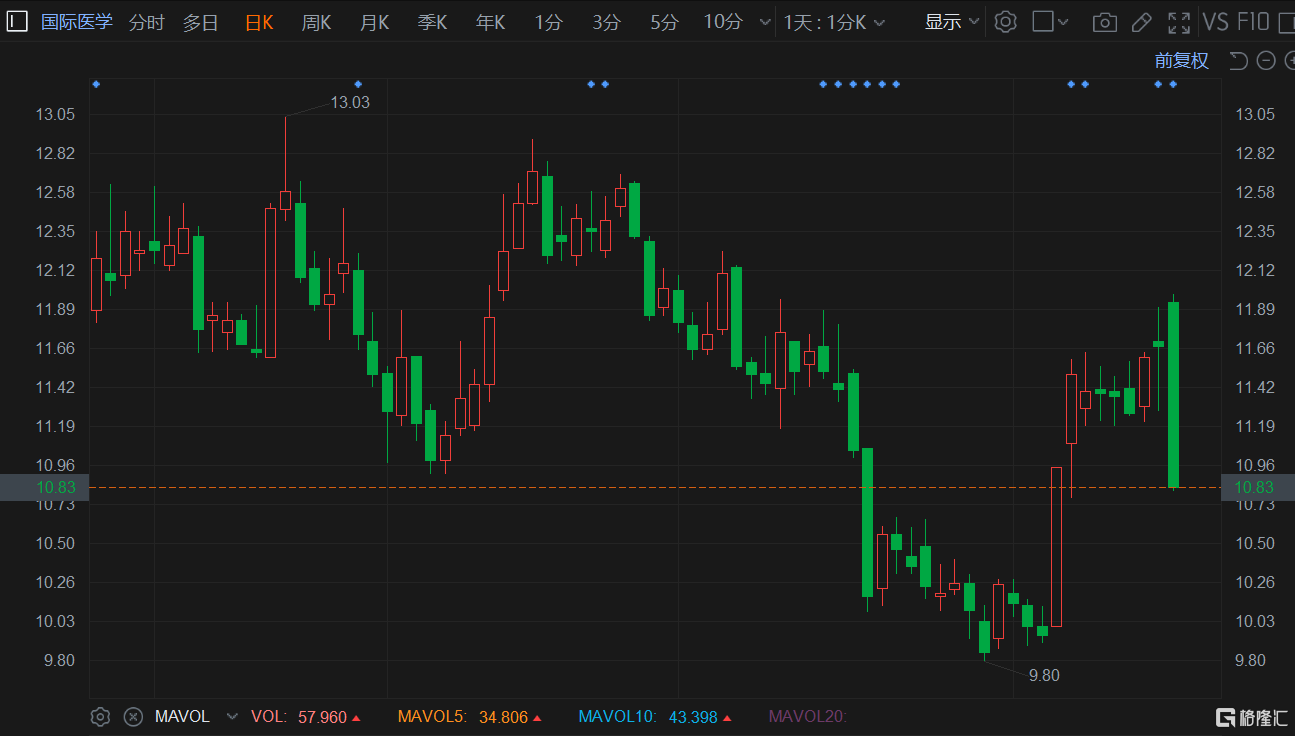Click the MAVOL20: label
Viewport: 1295px width, 736px height.
point(807,717)
